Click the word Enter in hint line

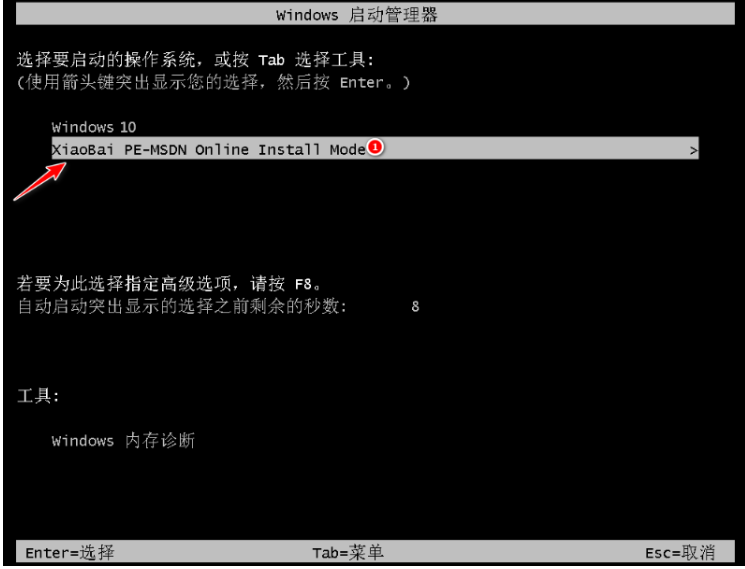(361, 83)
